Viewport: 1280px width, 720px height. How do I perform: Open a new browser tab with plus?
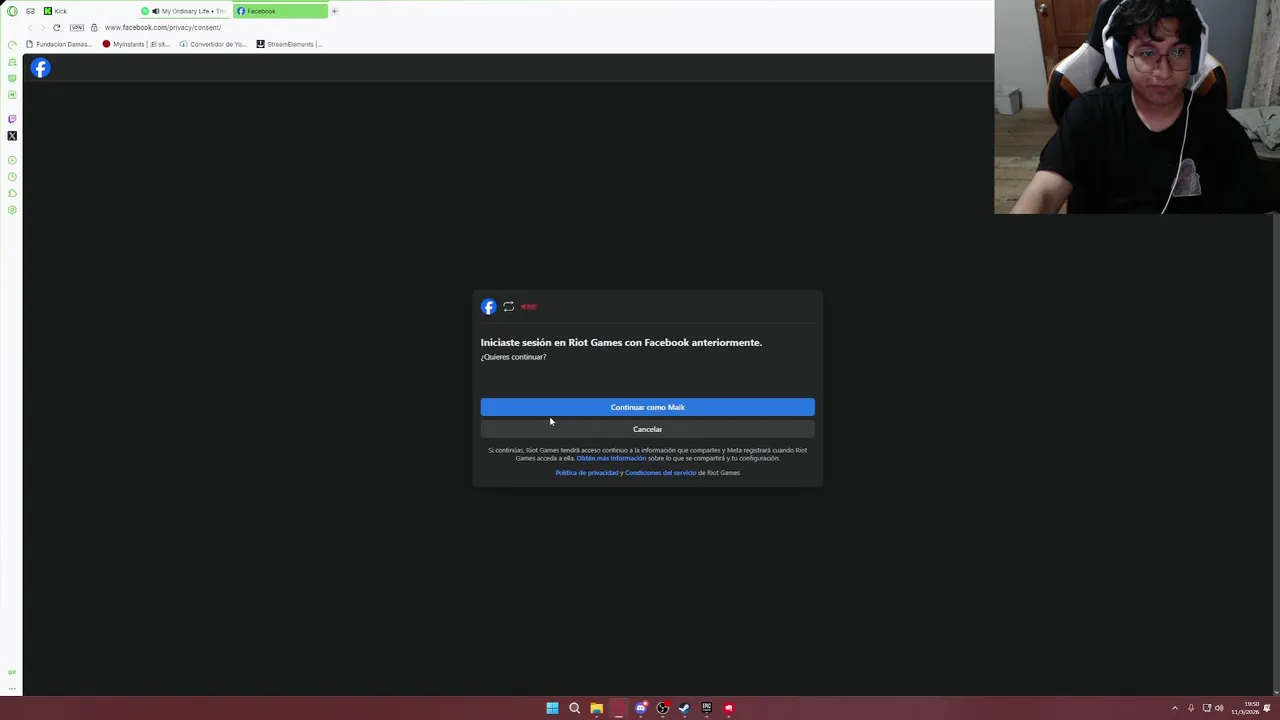point(334,11)
